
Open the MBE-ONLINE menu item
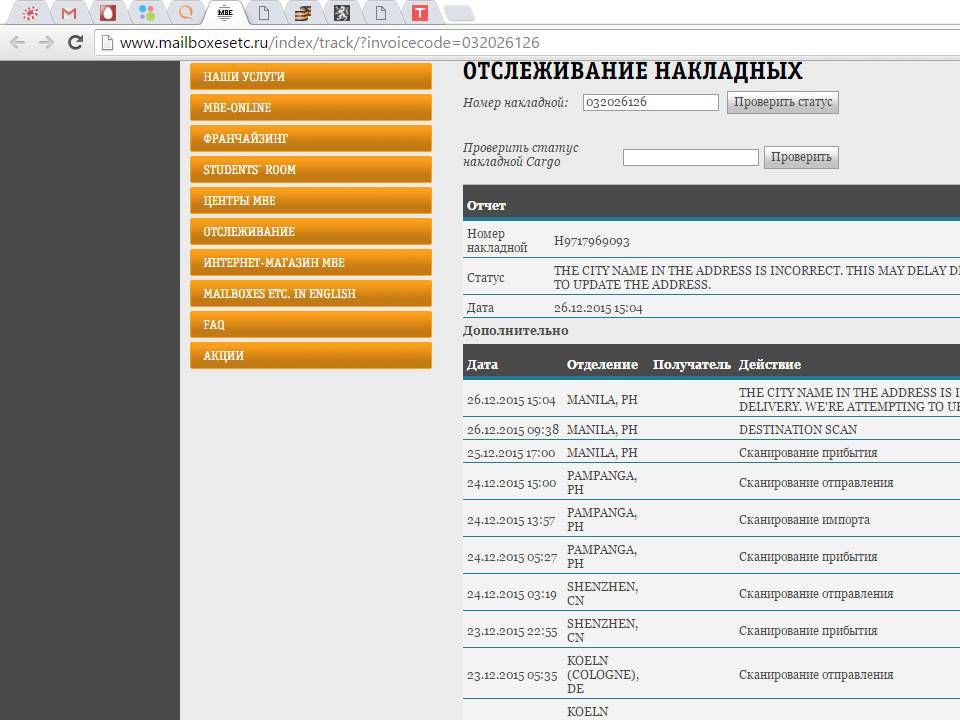tap(310, 108)
